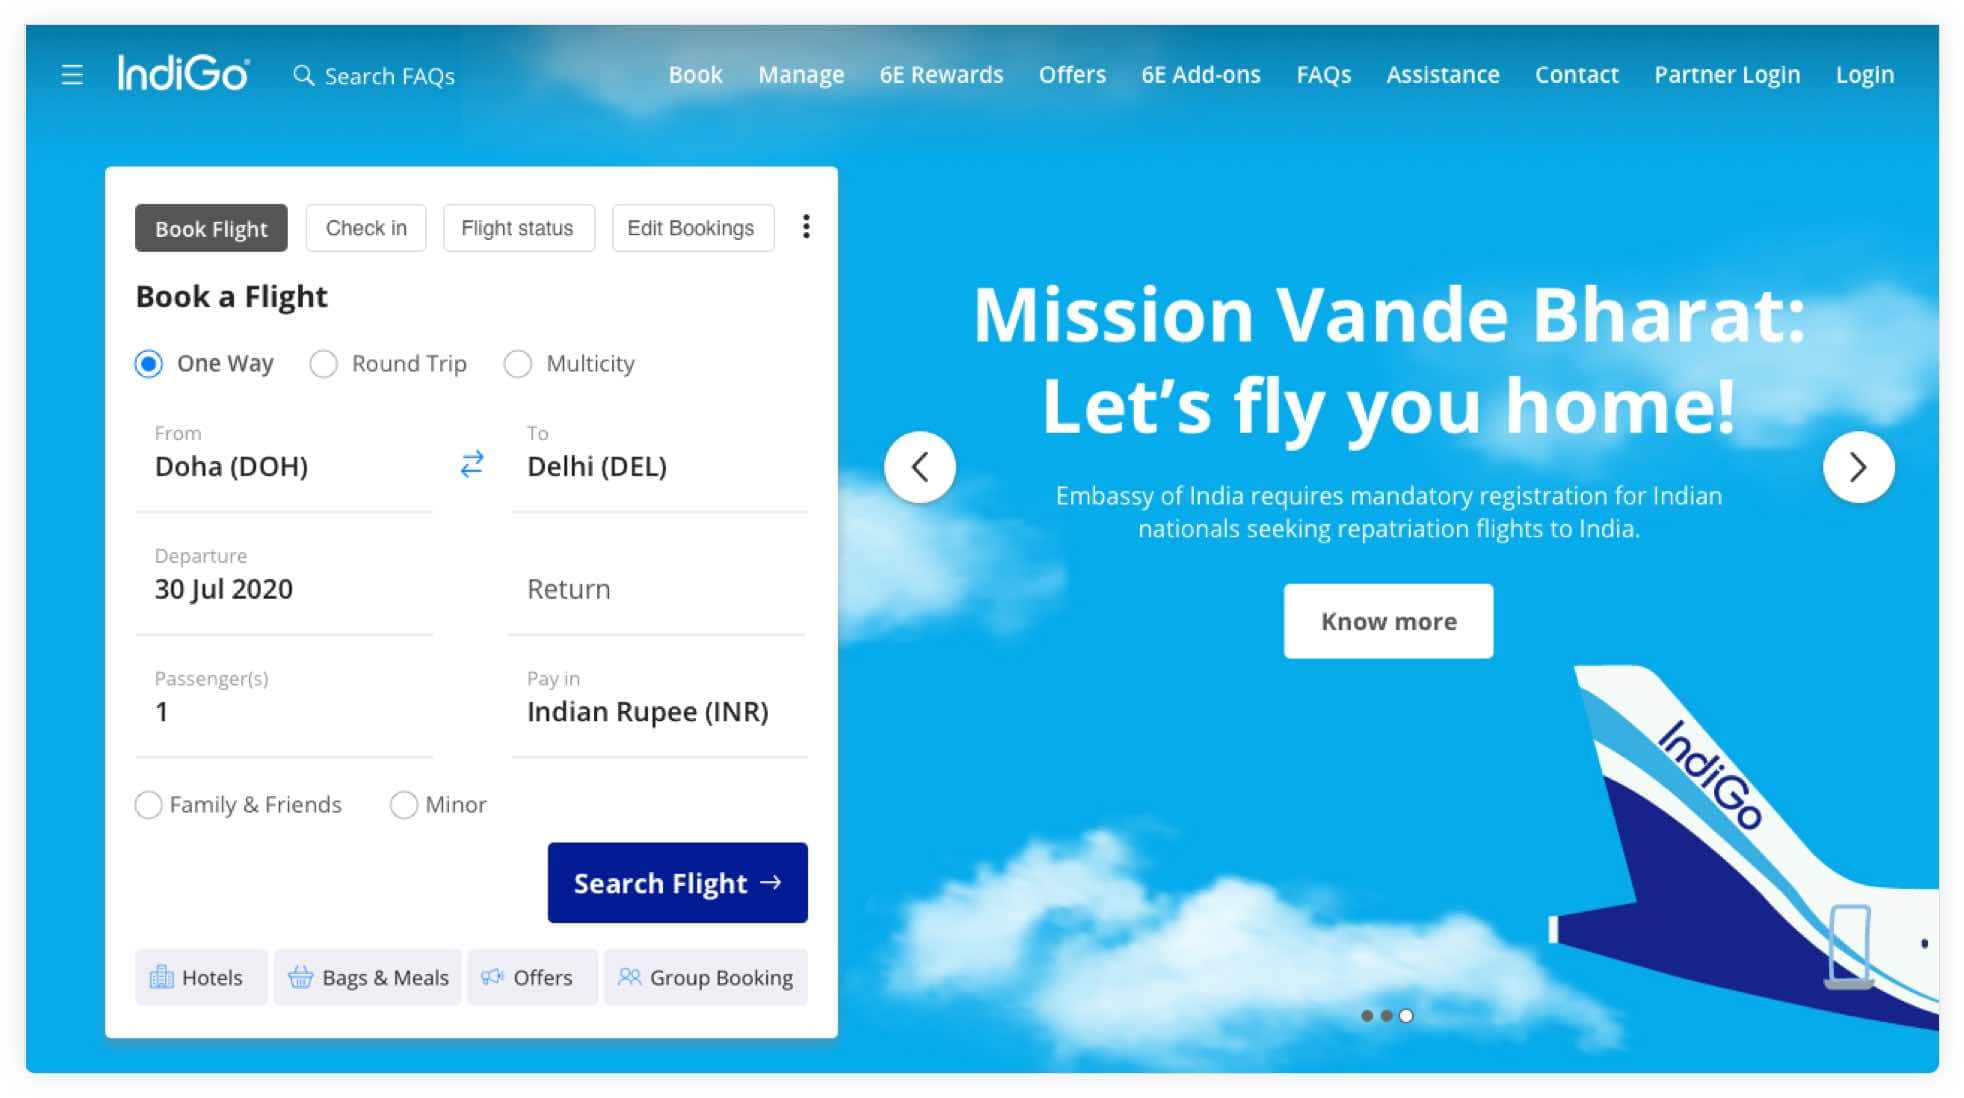Open the Departure date picker
Viewport: 1964px width, 1098px height.
284,577
